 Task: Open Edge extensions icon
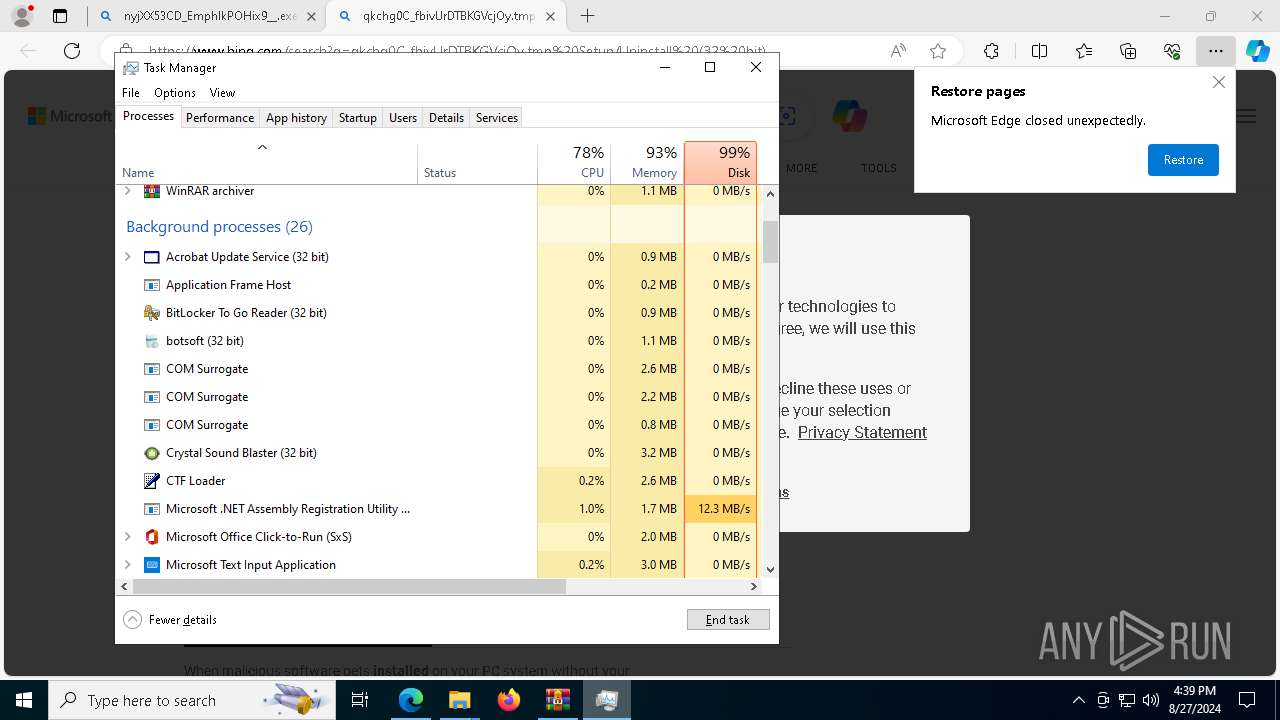click(x=991, y=51)
